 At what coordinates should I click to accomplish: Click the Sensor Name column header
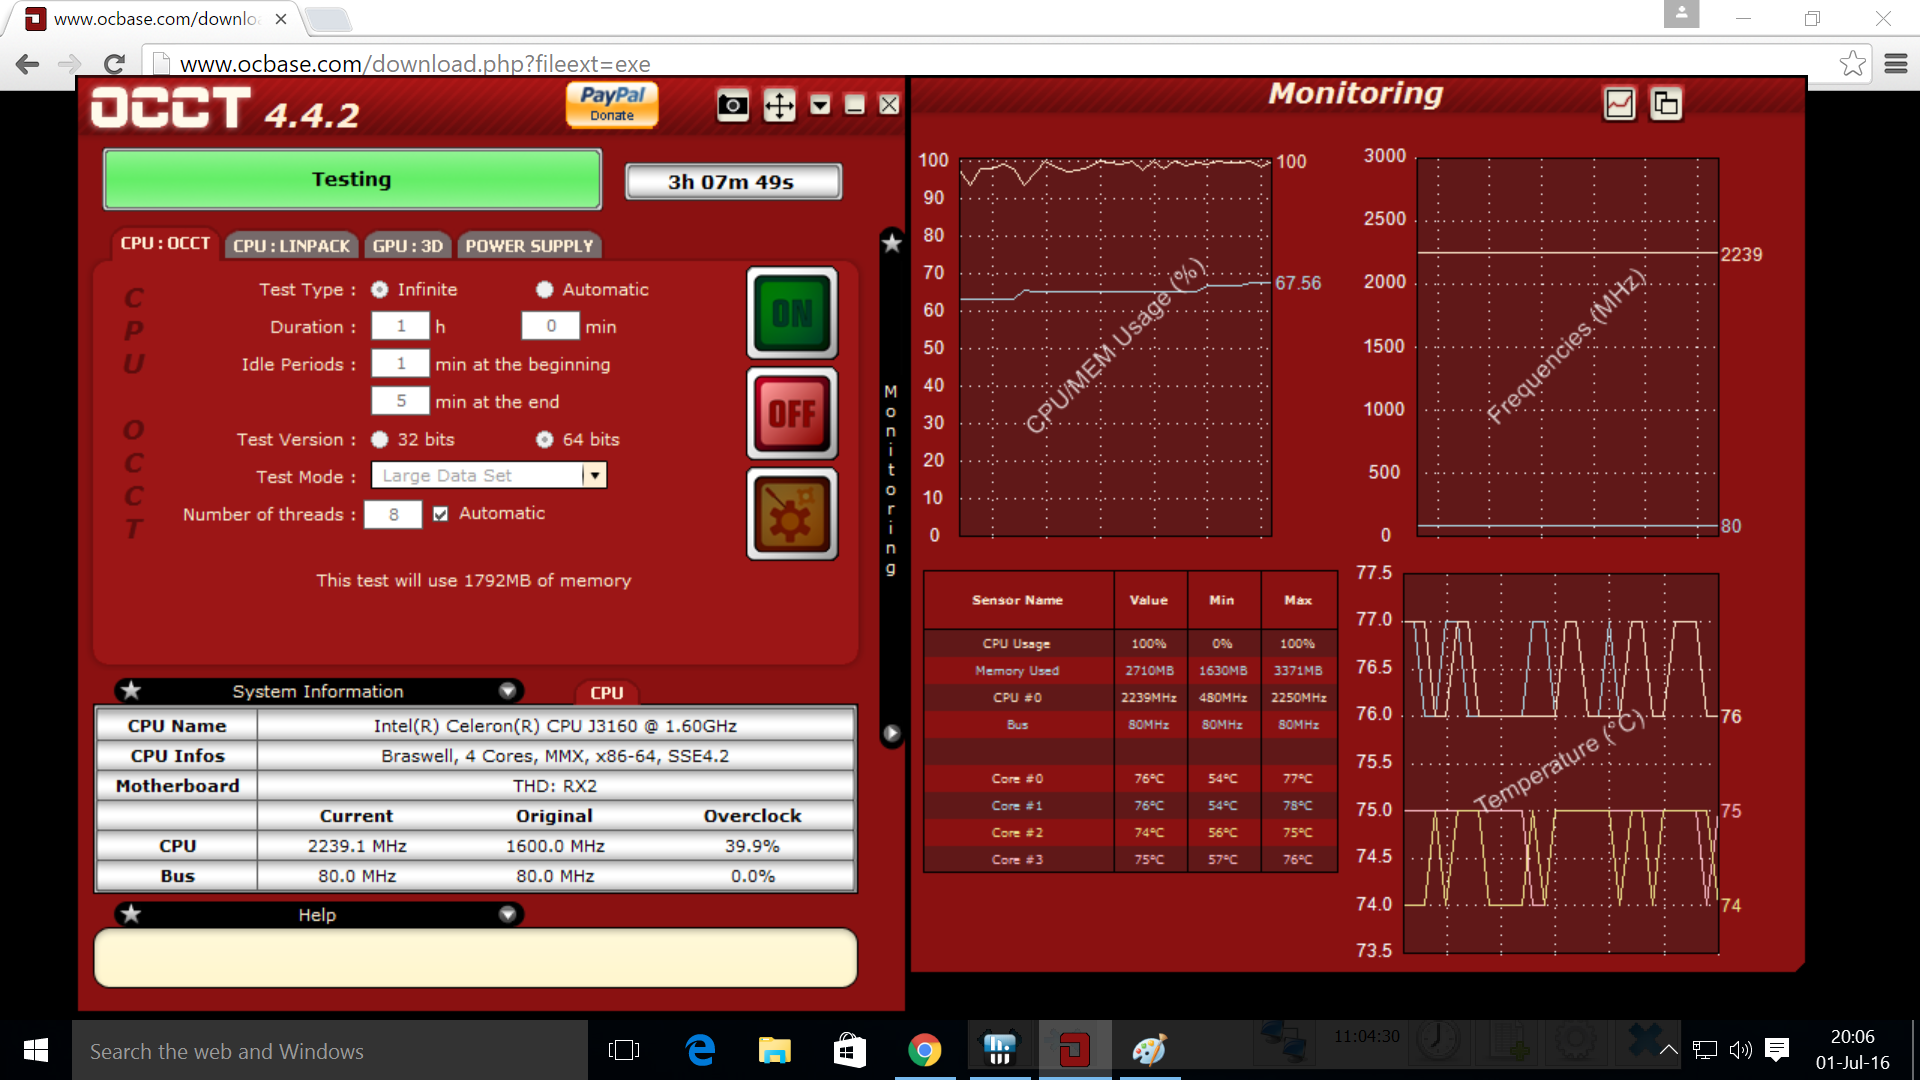[x=1018, y=600]
